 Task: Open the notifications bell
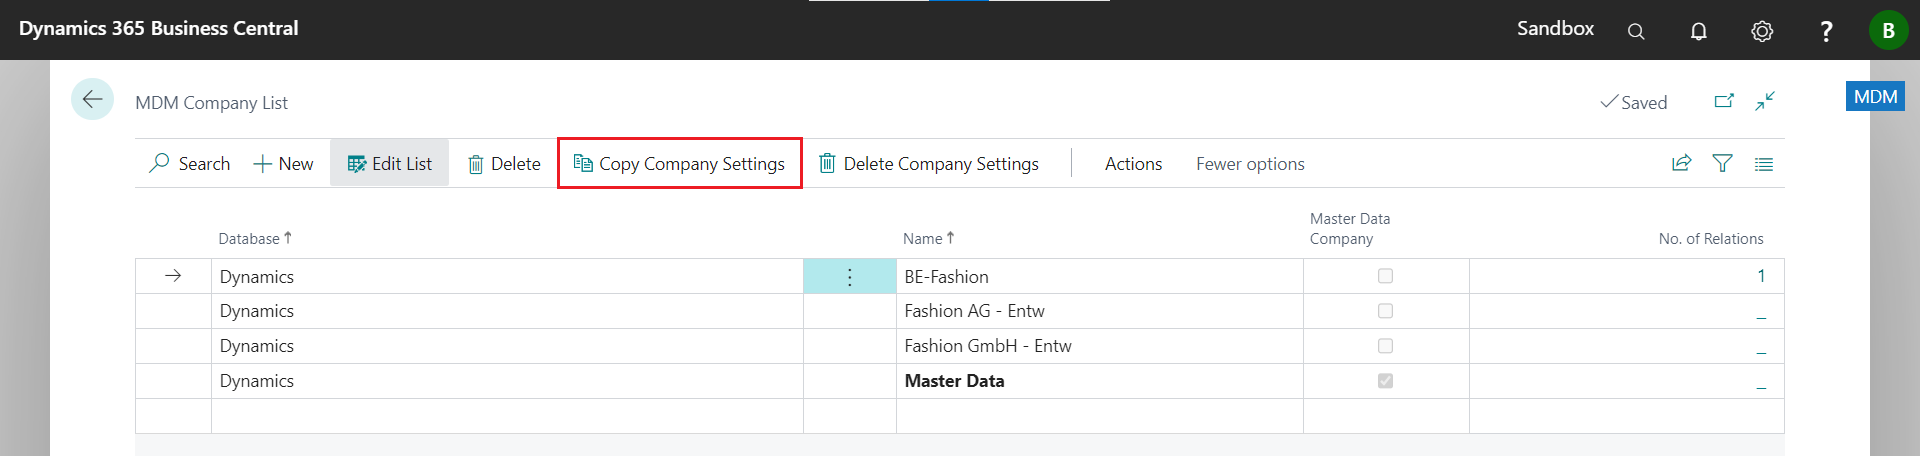coord(1698,31)
